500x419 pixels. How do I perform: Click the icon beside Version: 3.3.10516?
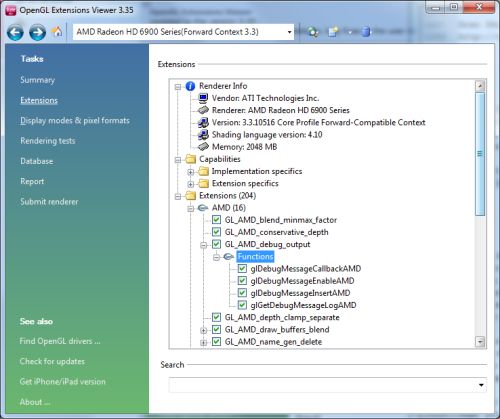point(203,122)
